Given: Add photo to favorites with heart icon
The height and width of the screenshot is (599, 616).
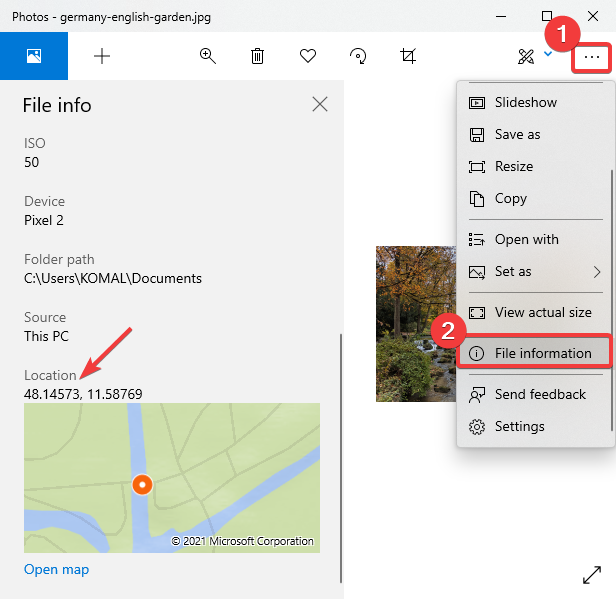Looking at the screenshot, I should pyautogui.click(x=308, y=56).
